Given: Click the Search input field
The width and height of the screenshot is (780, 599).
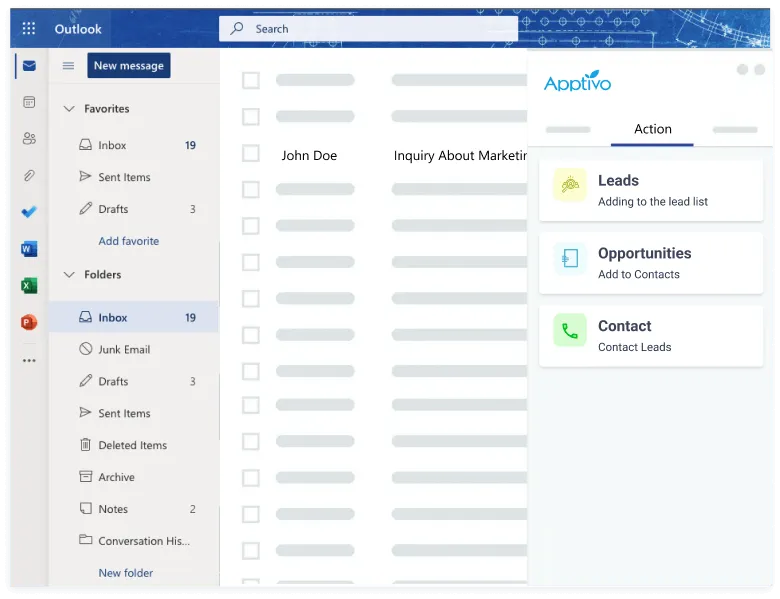Looking at the screenshot, I should [x=369, y=28].
